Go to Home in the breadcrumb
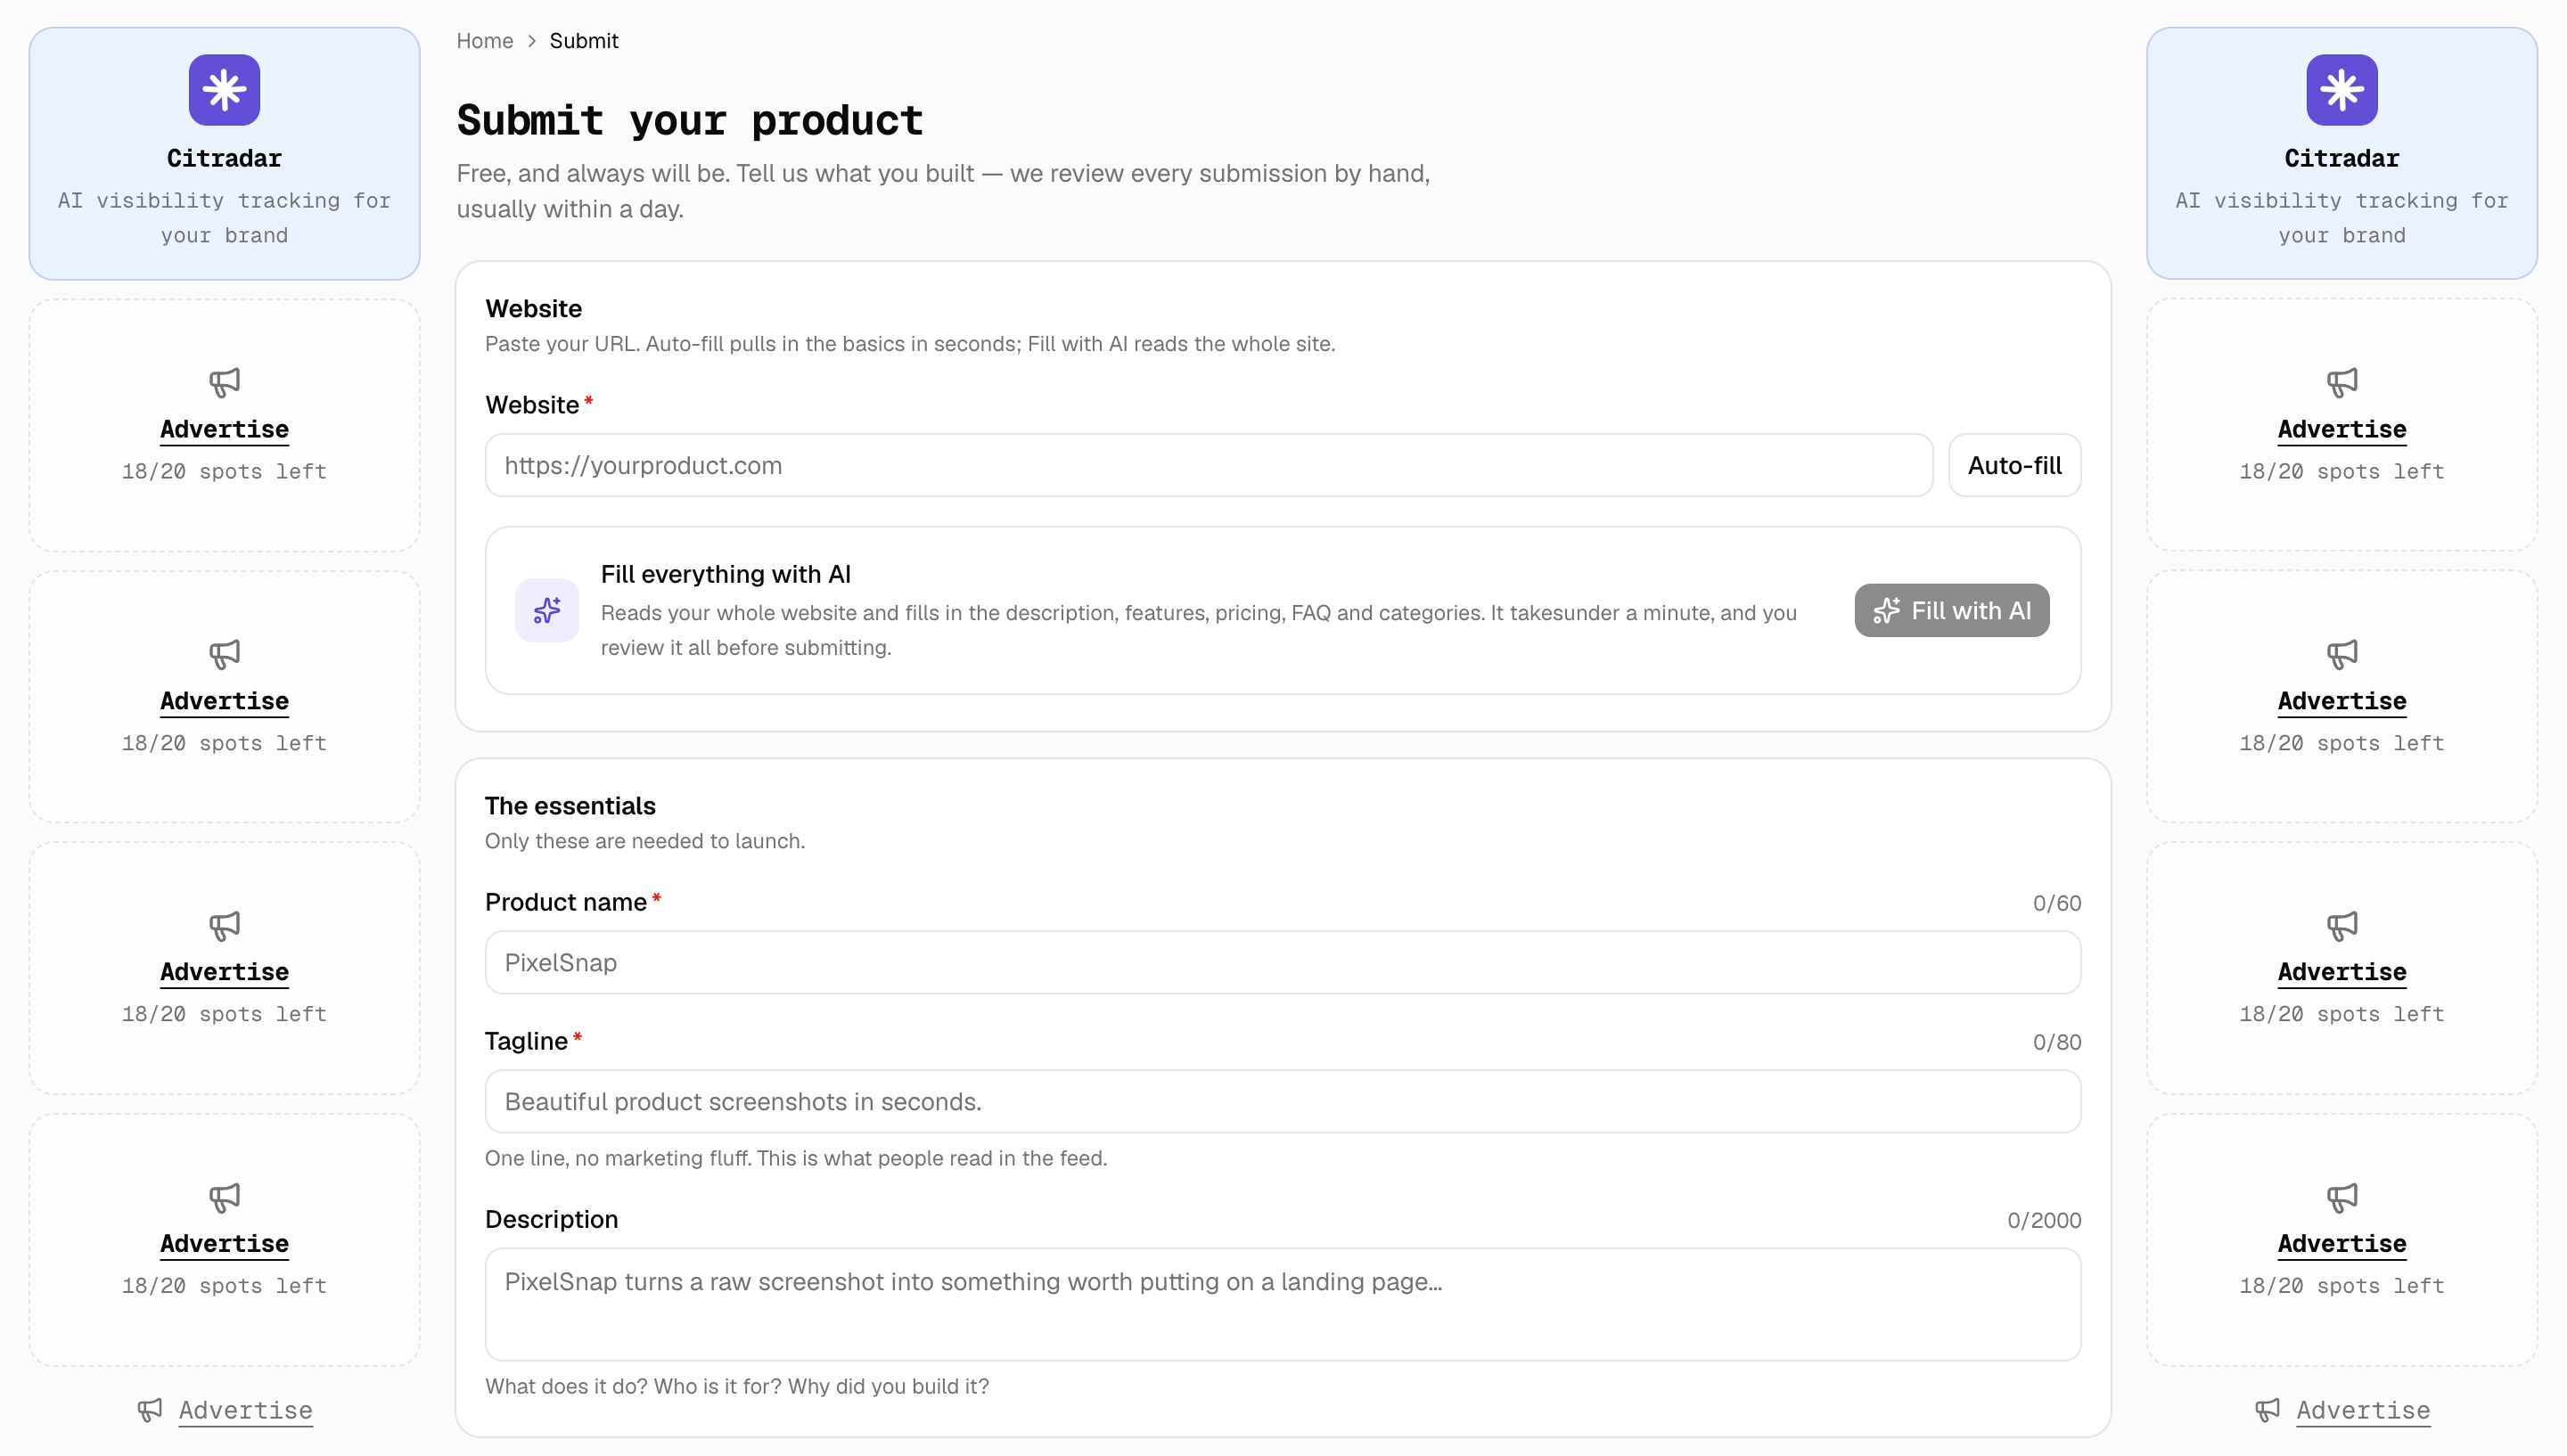The width and height of the screenshot is (2567, 1456). point(485,41)
